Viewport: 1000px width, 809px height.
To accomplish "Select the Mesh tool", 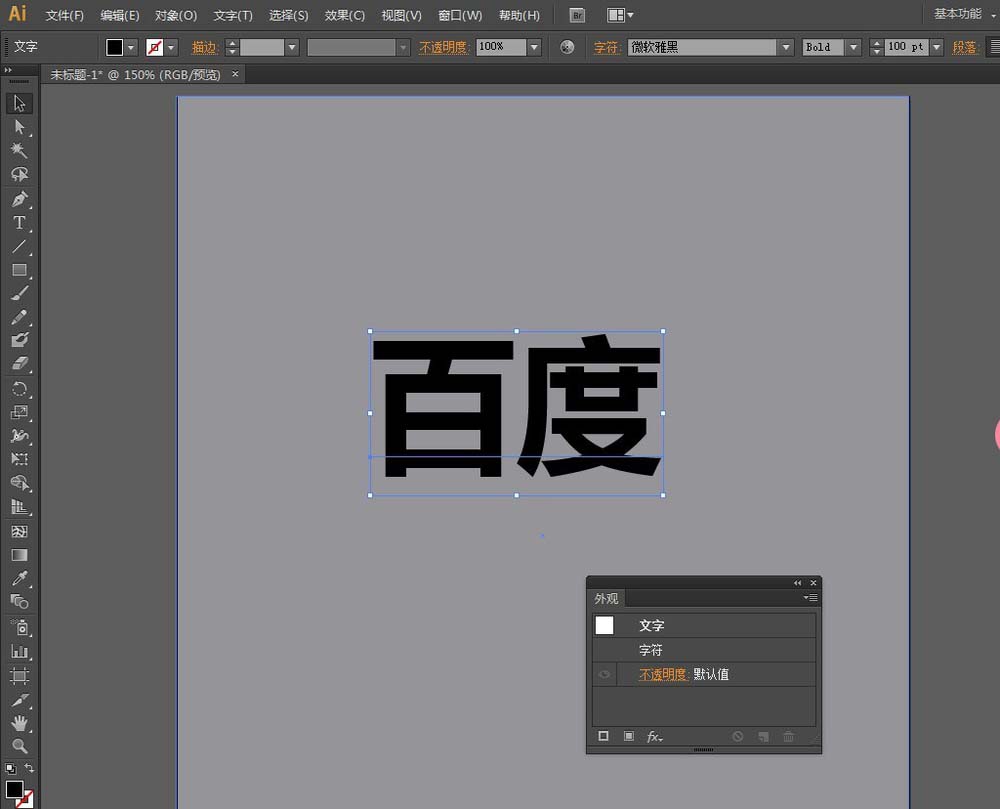I will click(19, 531).
